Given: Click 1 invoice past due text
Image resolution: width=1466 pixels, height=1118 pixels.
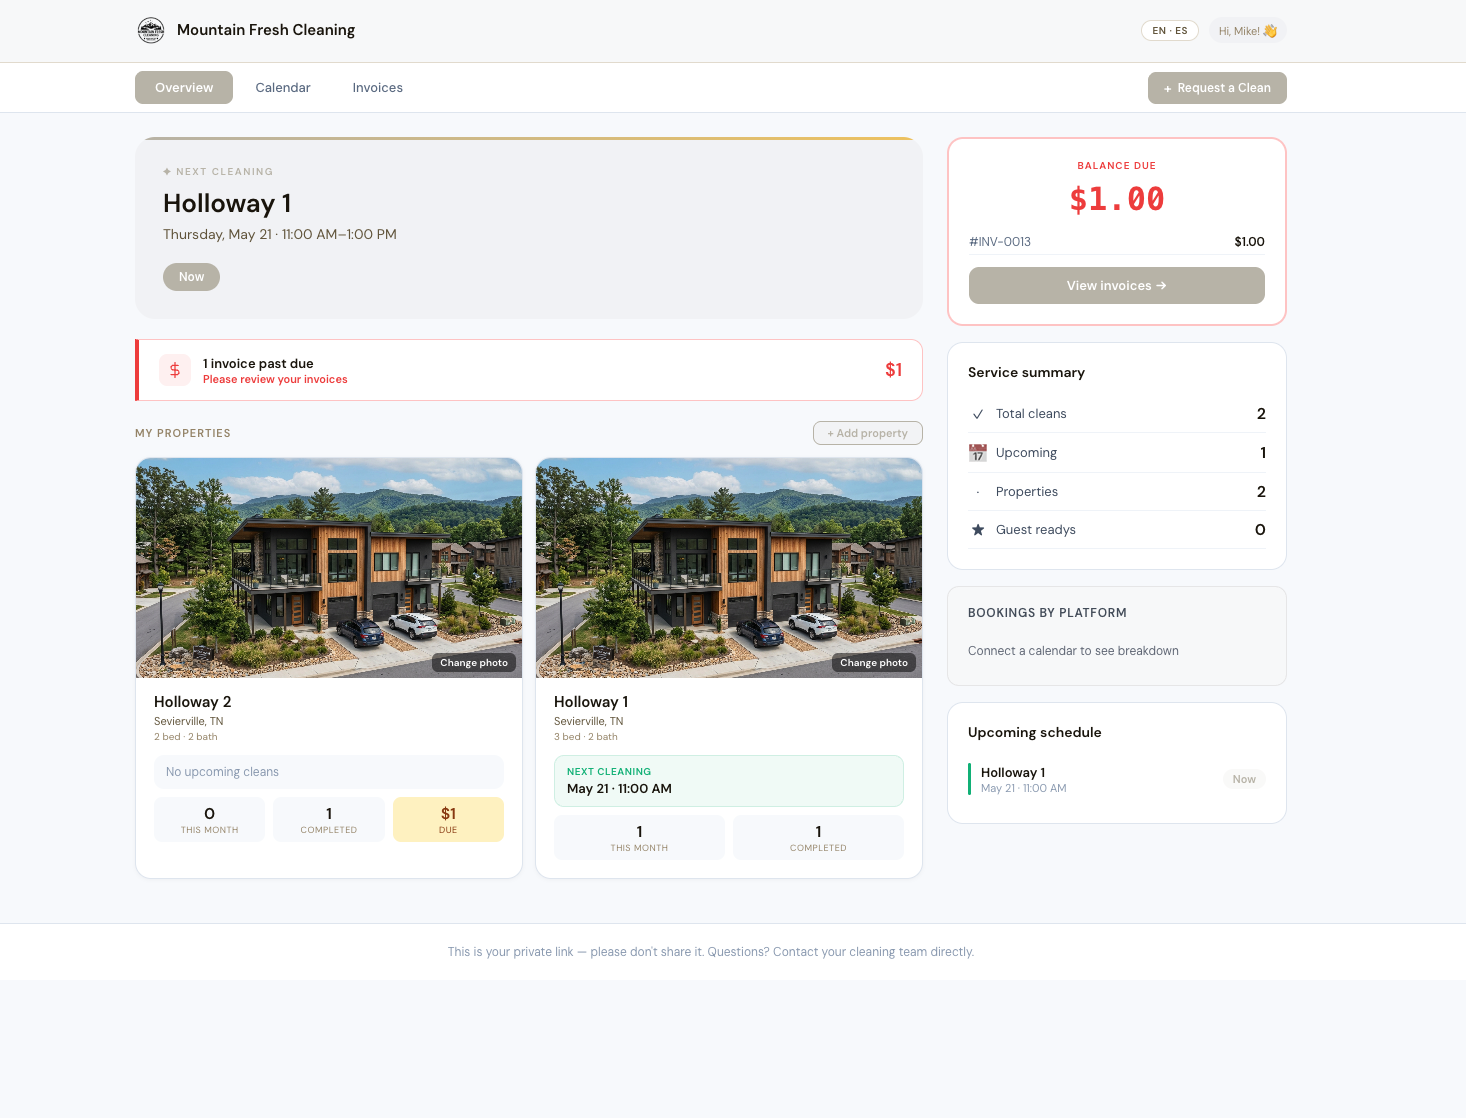Looking at the screenshot, I should pyautogui.click(x=258, y=364).
